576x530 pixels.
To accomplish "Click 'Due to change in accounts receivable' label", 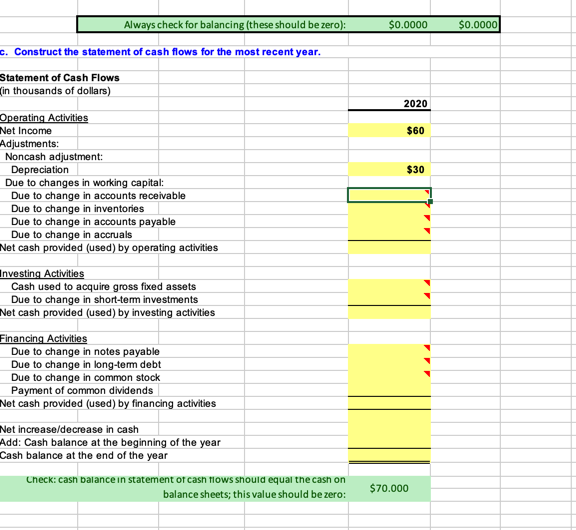I will point(98,195).
